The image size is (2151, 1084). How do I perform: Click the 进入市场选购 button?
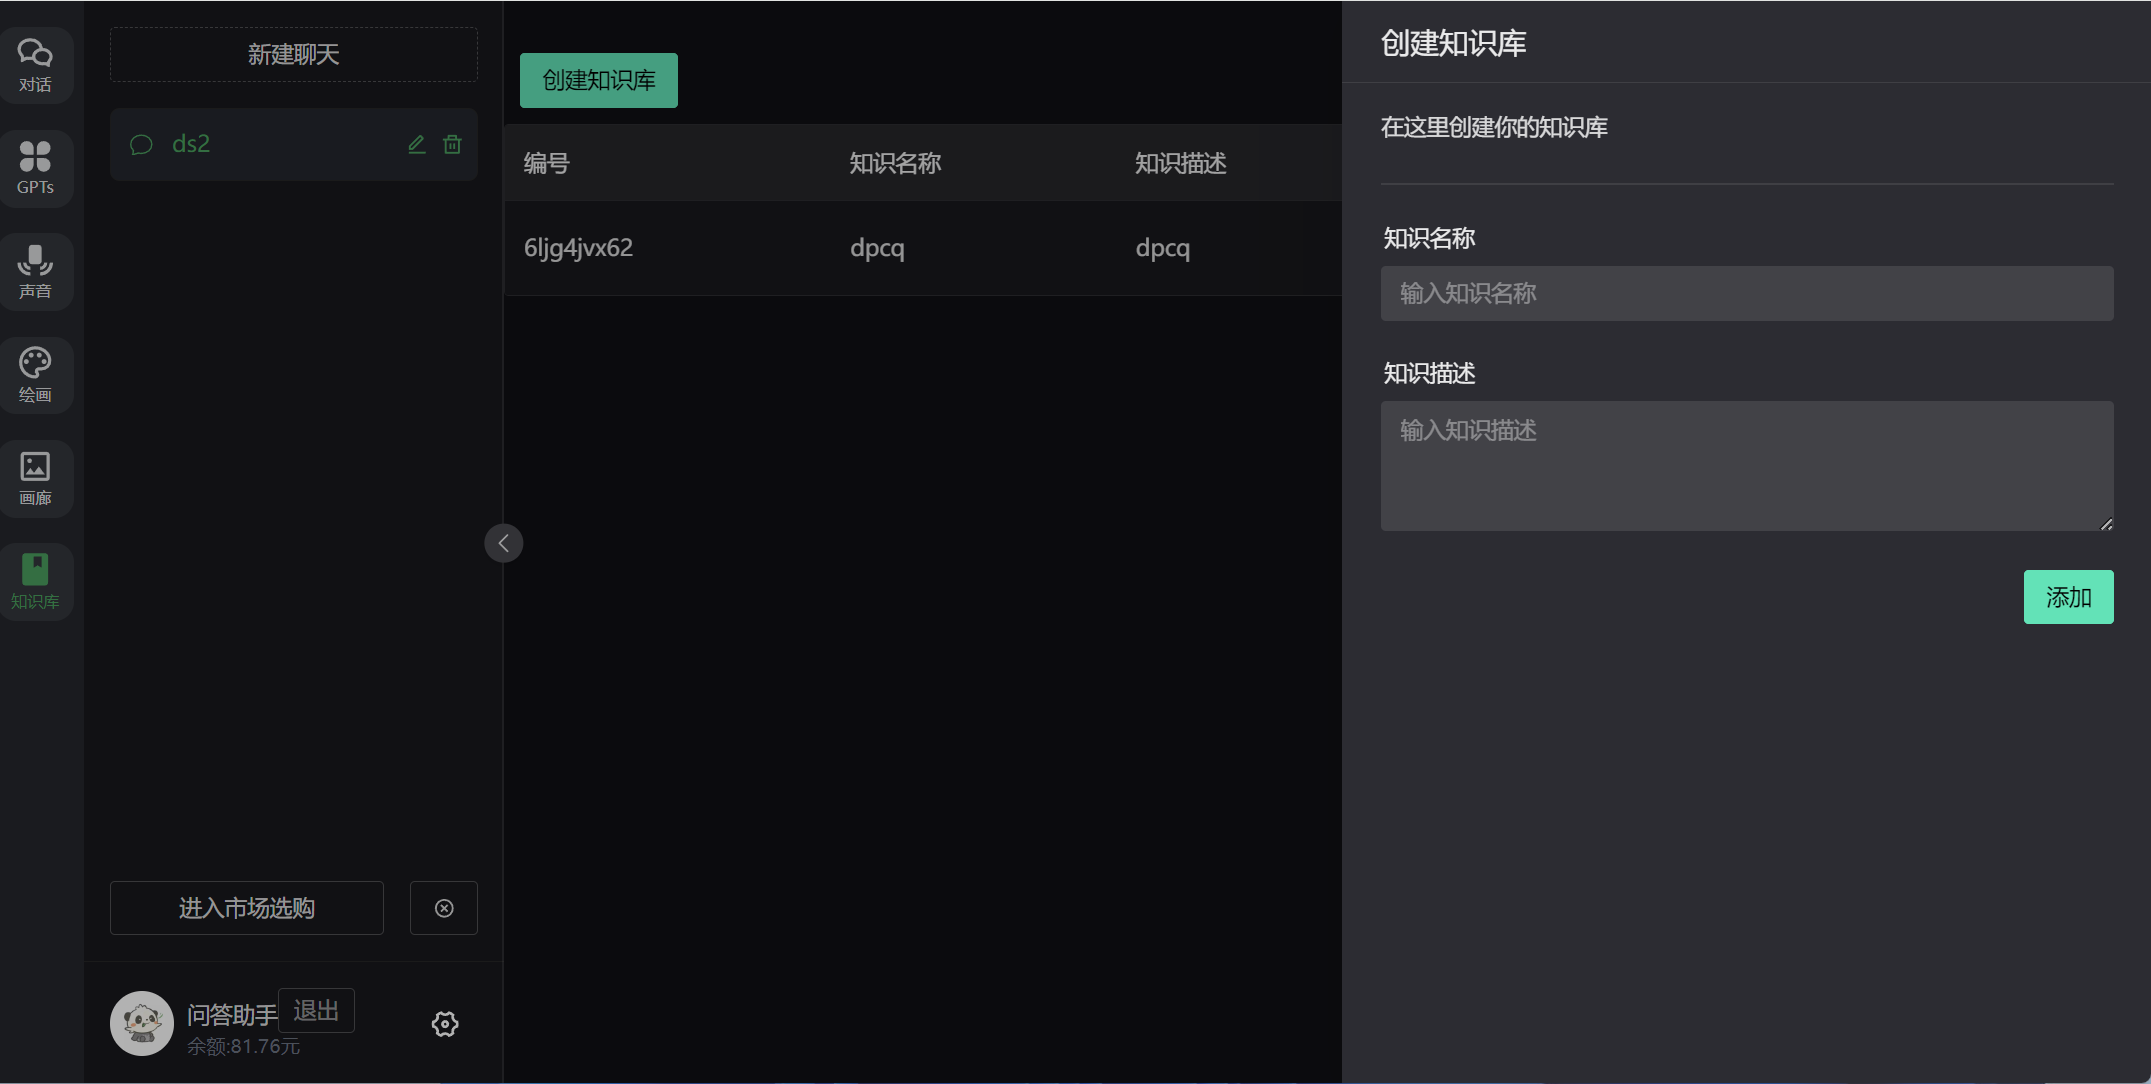(246, 908)
